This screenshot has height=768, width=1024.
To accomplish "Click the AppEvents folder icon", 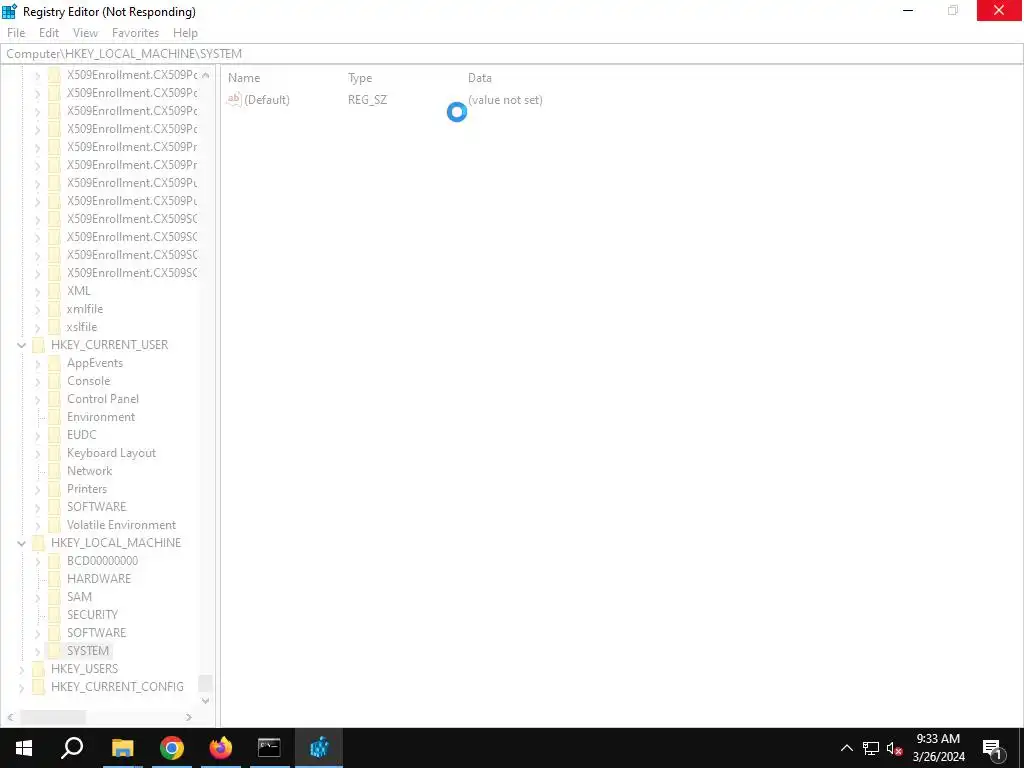I will point(55,363).
